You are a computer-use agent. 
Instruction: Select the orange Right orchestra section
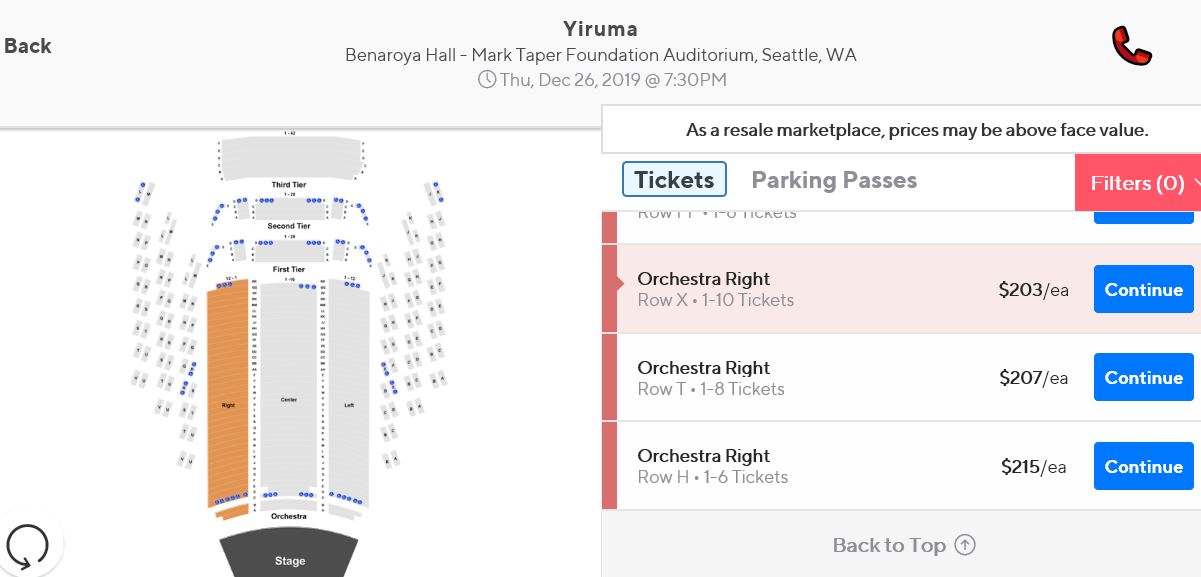point(227,395)
